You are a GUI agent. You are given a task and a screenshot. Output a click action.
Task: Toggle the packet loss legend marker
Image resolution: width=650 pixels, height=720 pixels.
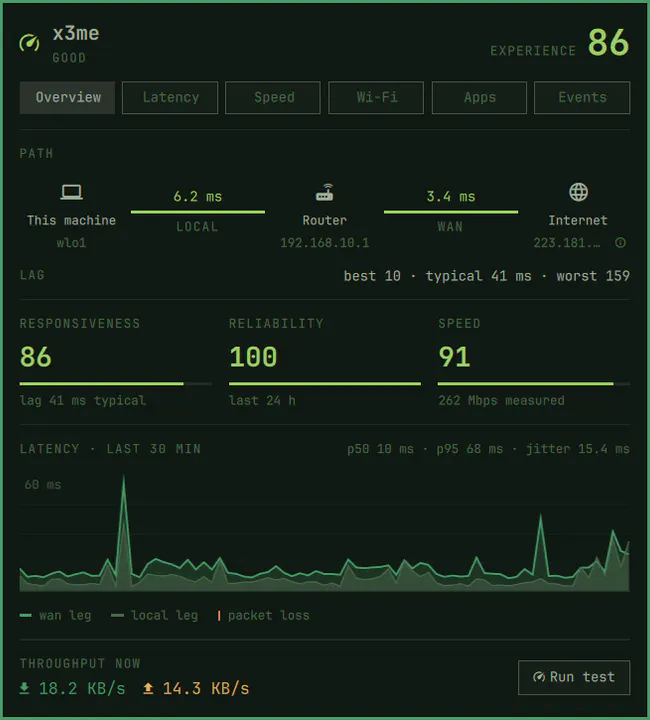click(263, 615)
